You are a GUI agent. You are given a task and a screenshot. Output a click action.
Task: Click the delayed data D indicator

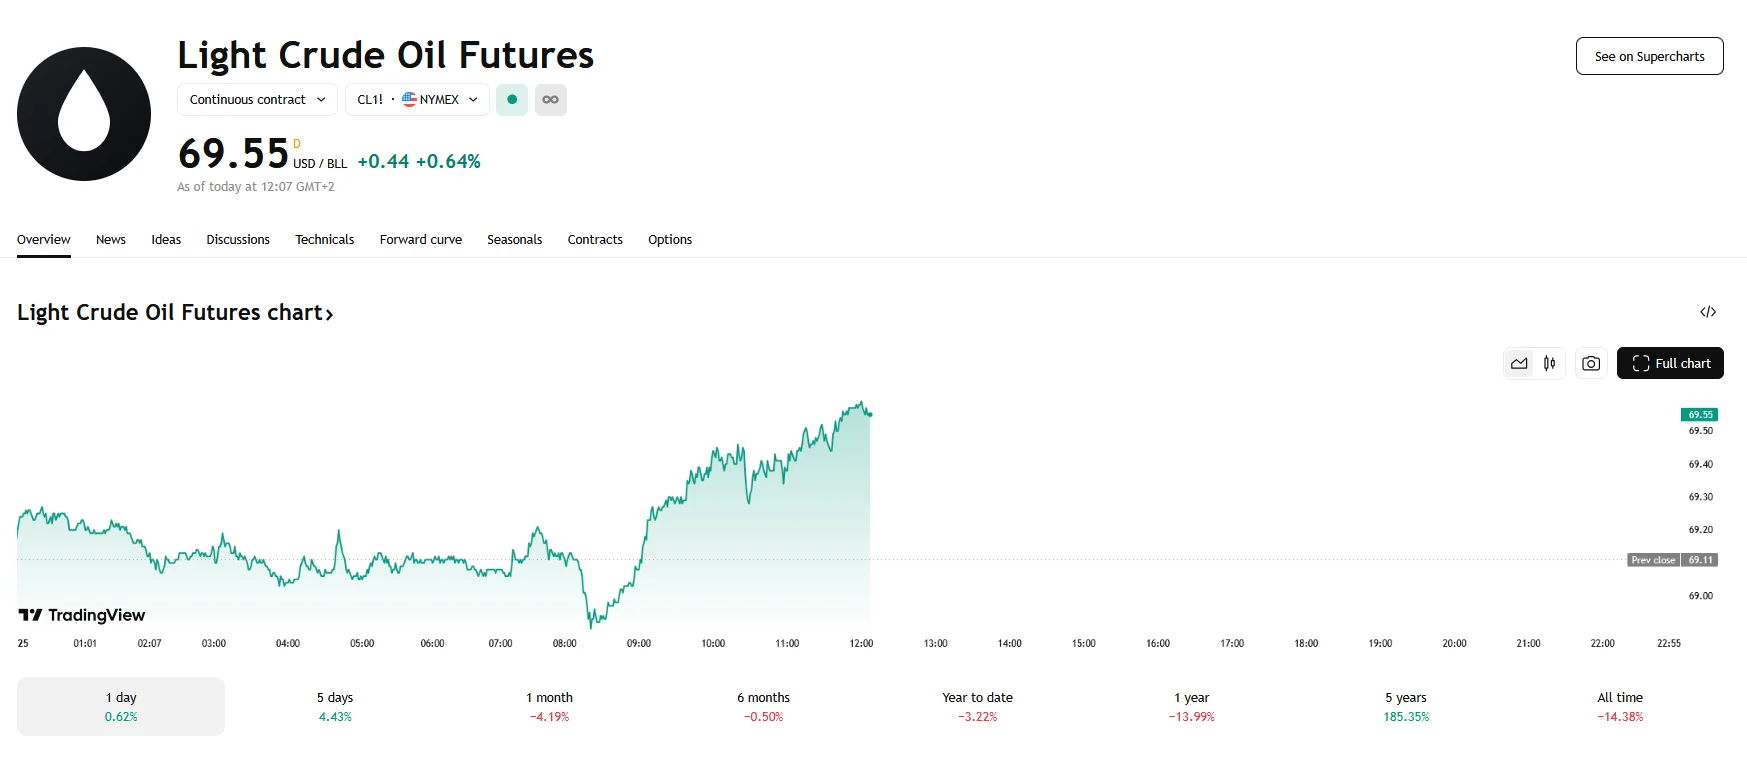coord(297,144)
